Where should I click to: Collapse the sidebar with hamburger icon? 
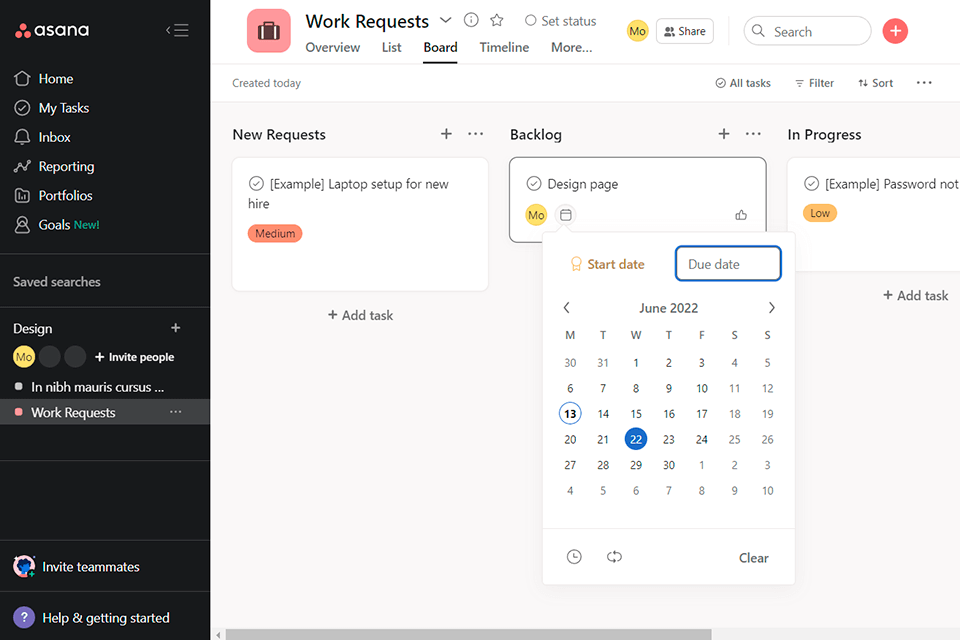click(178, 30)
